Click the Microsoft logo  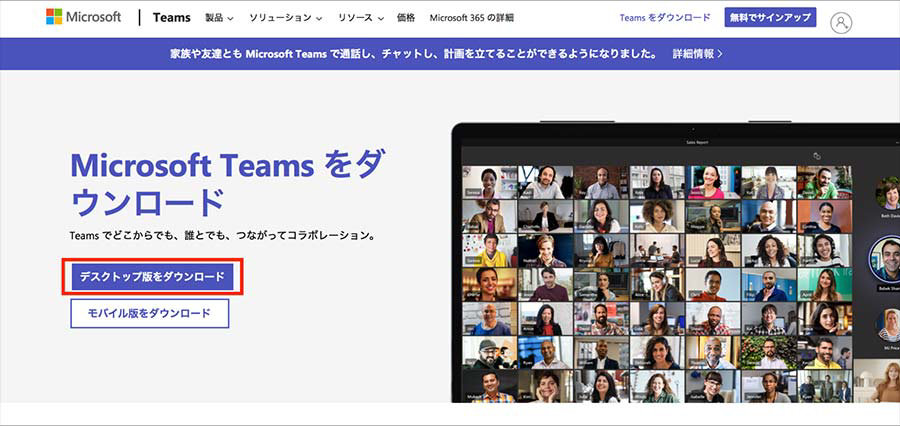point(84,17)
